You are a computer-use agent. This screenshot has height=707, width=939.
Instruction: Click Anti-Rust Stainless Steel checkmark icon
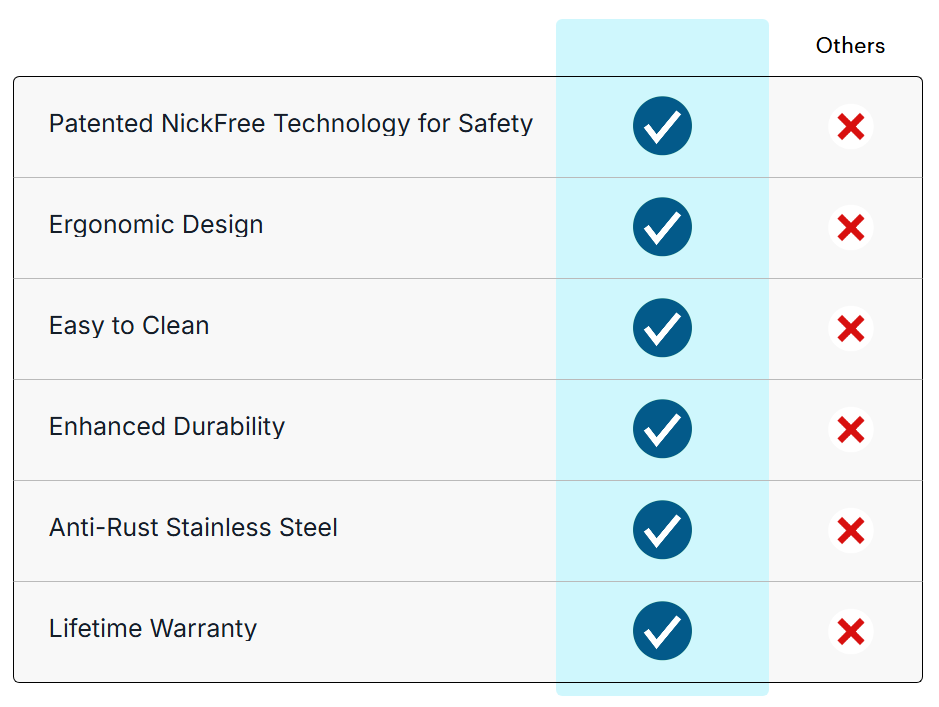coord(662,530)
